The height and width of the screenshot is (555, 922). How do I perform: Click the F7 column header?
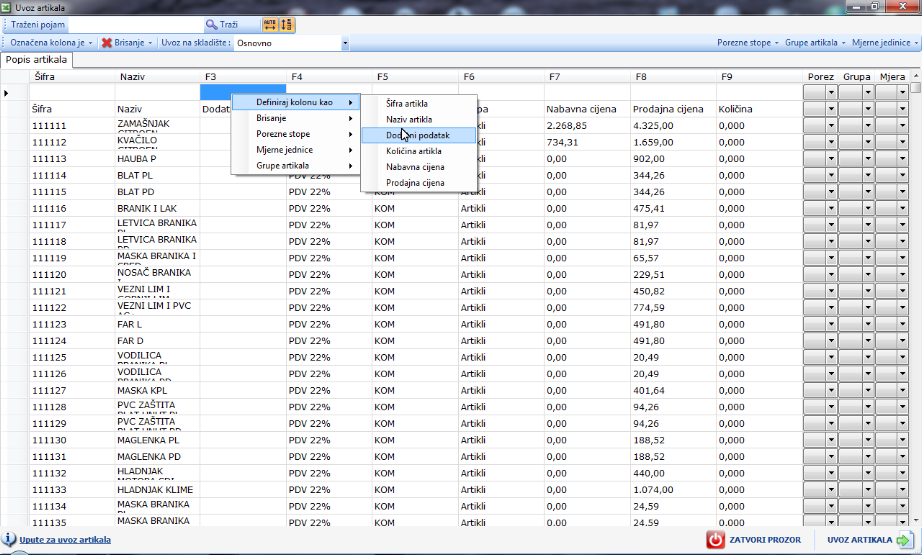pyautogui.click(x=587, y=76)
